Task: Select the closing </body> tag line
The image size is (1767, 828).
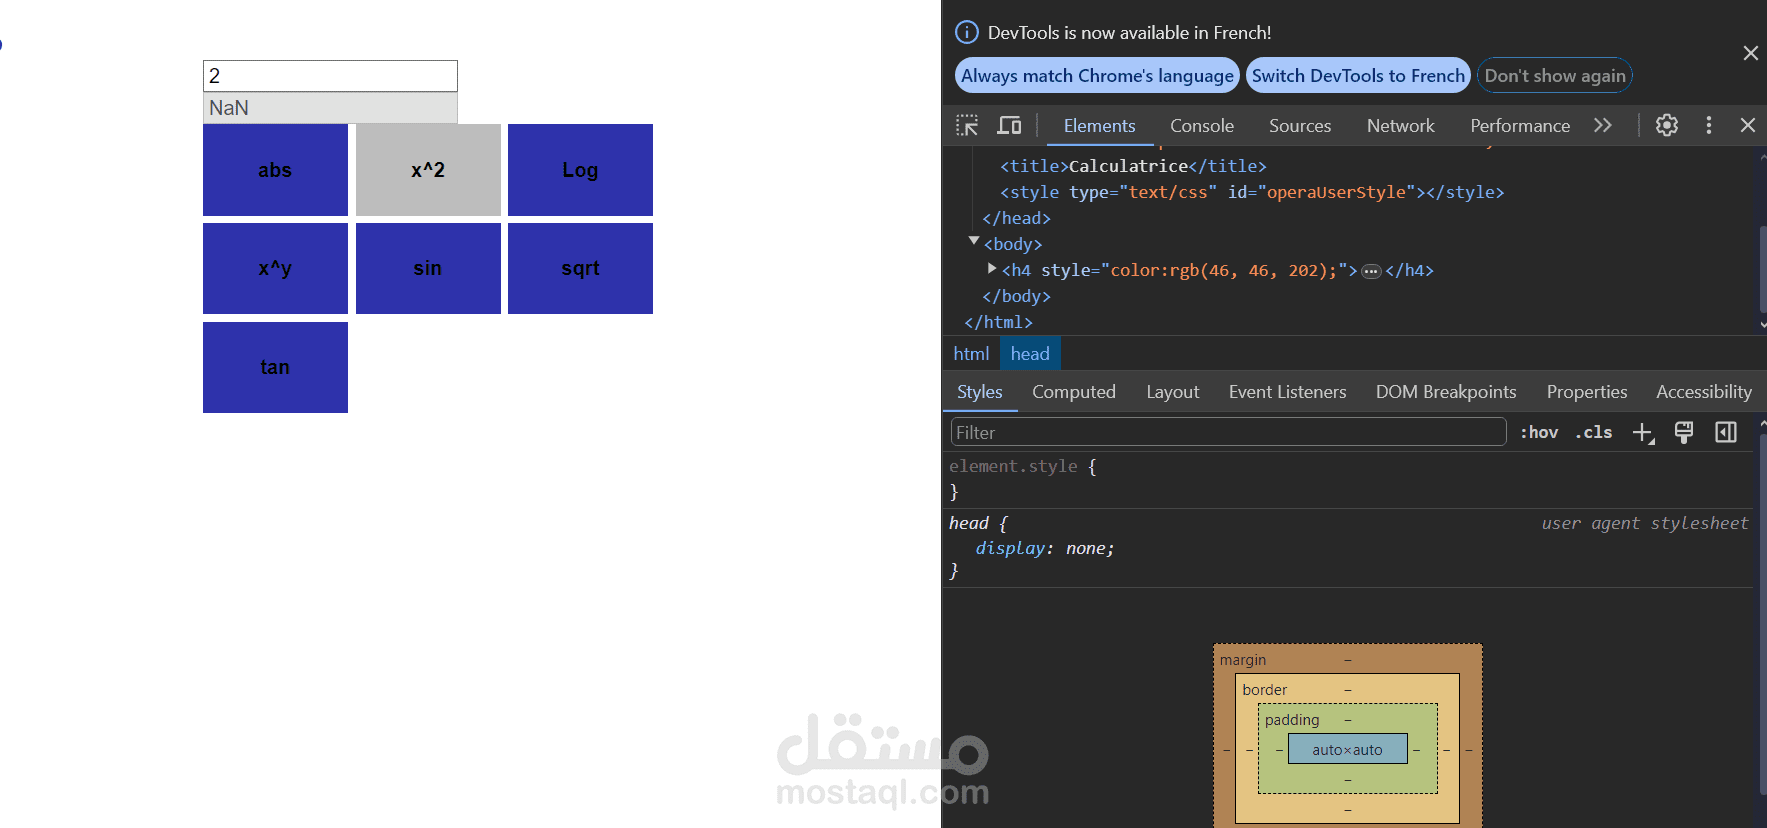Action: 1016,296
